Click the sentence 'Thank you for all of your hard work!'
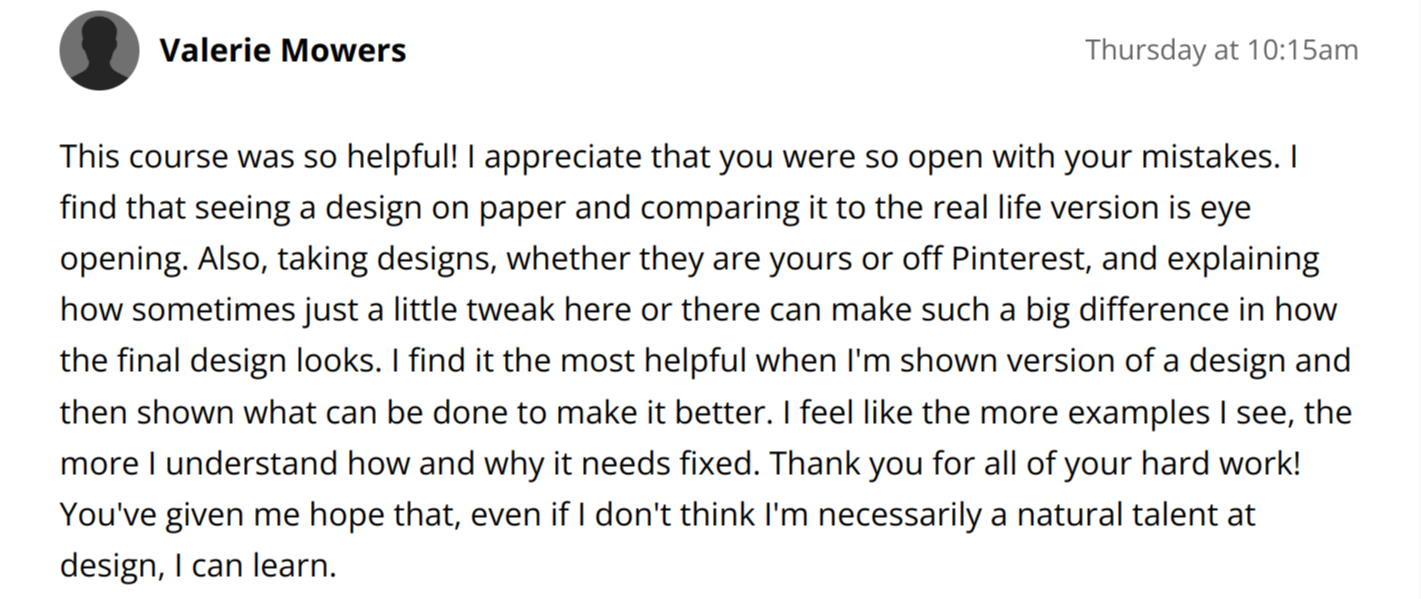The width and height of the screenshot is (1421, 599). pyautogui.click(x=1036, y=464)
